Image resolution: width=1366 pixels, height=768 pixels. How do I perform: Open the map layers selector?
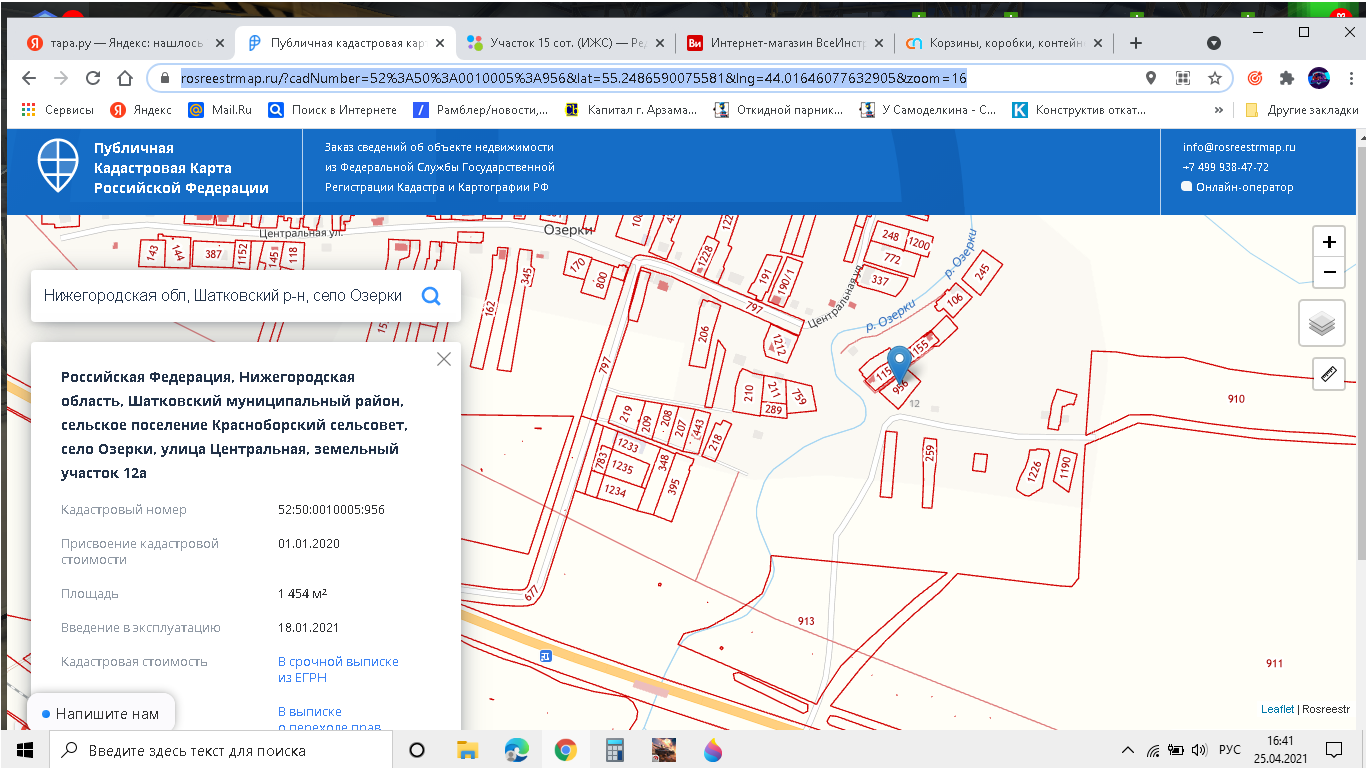click(1322, 323)
